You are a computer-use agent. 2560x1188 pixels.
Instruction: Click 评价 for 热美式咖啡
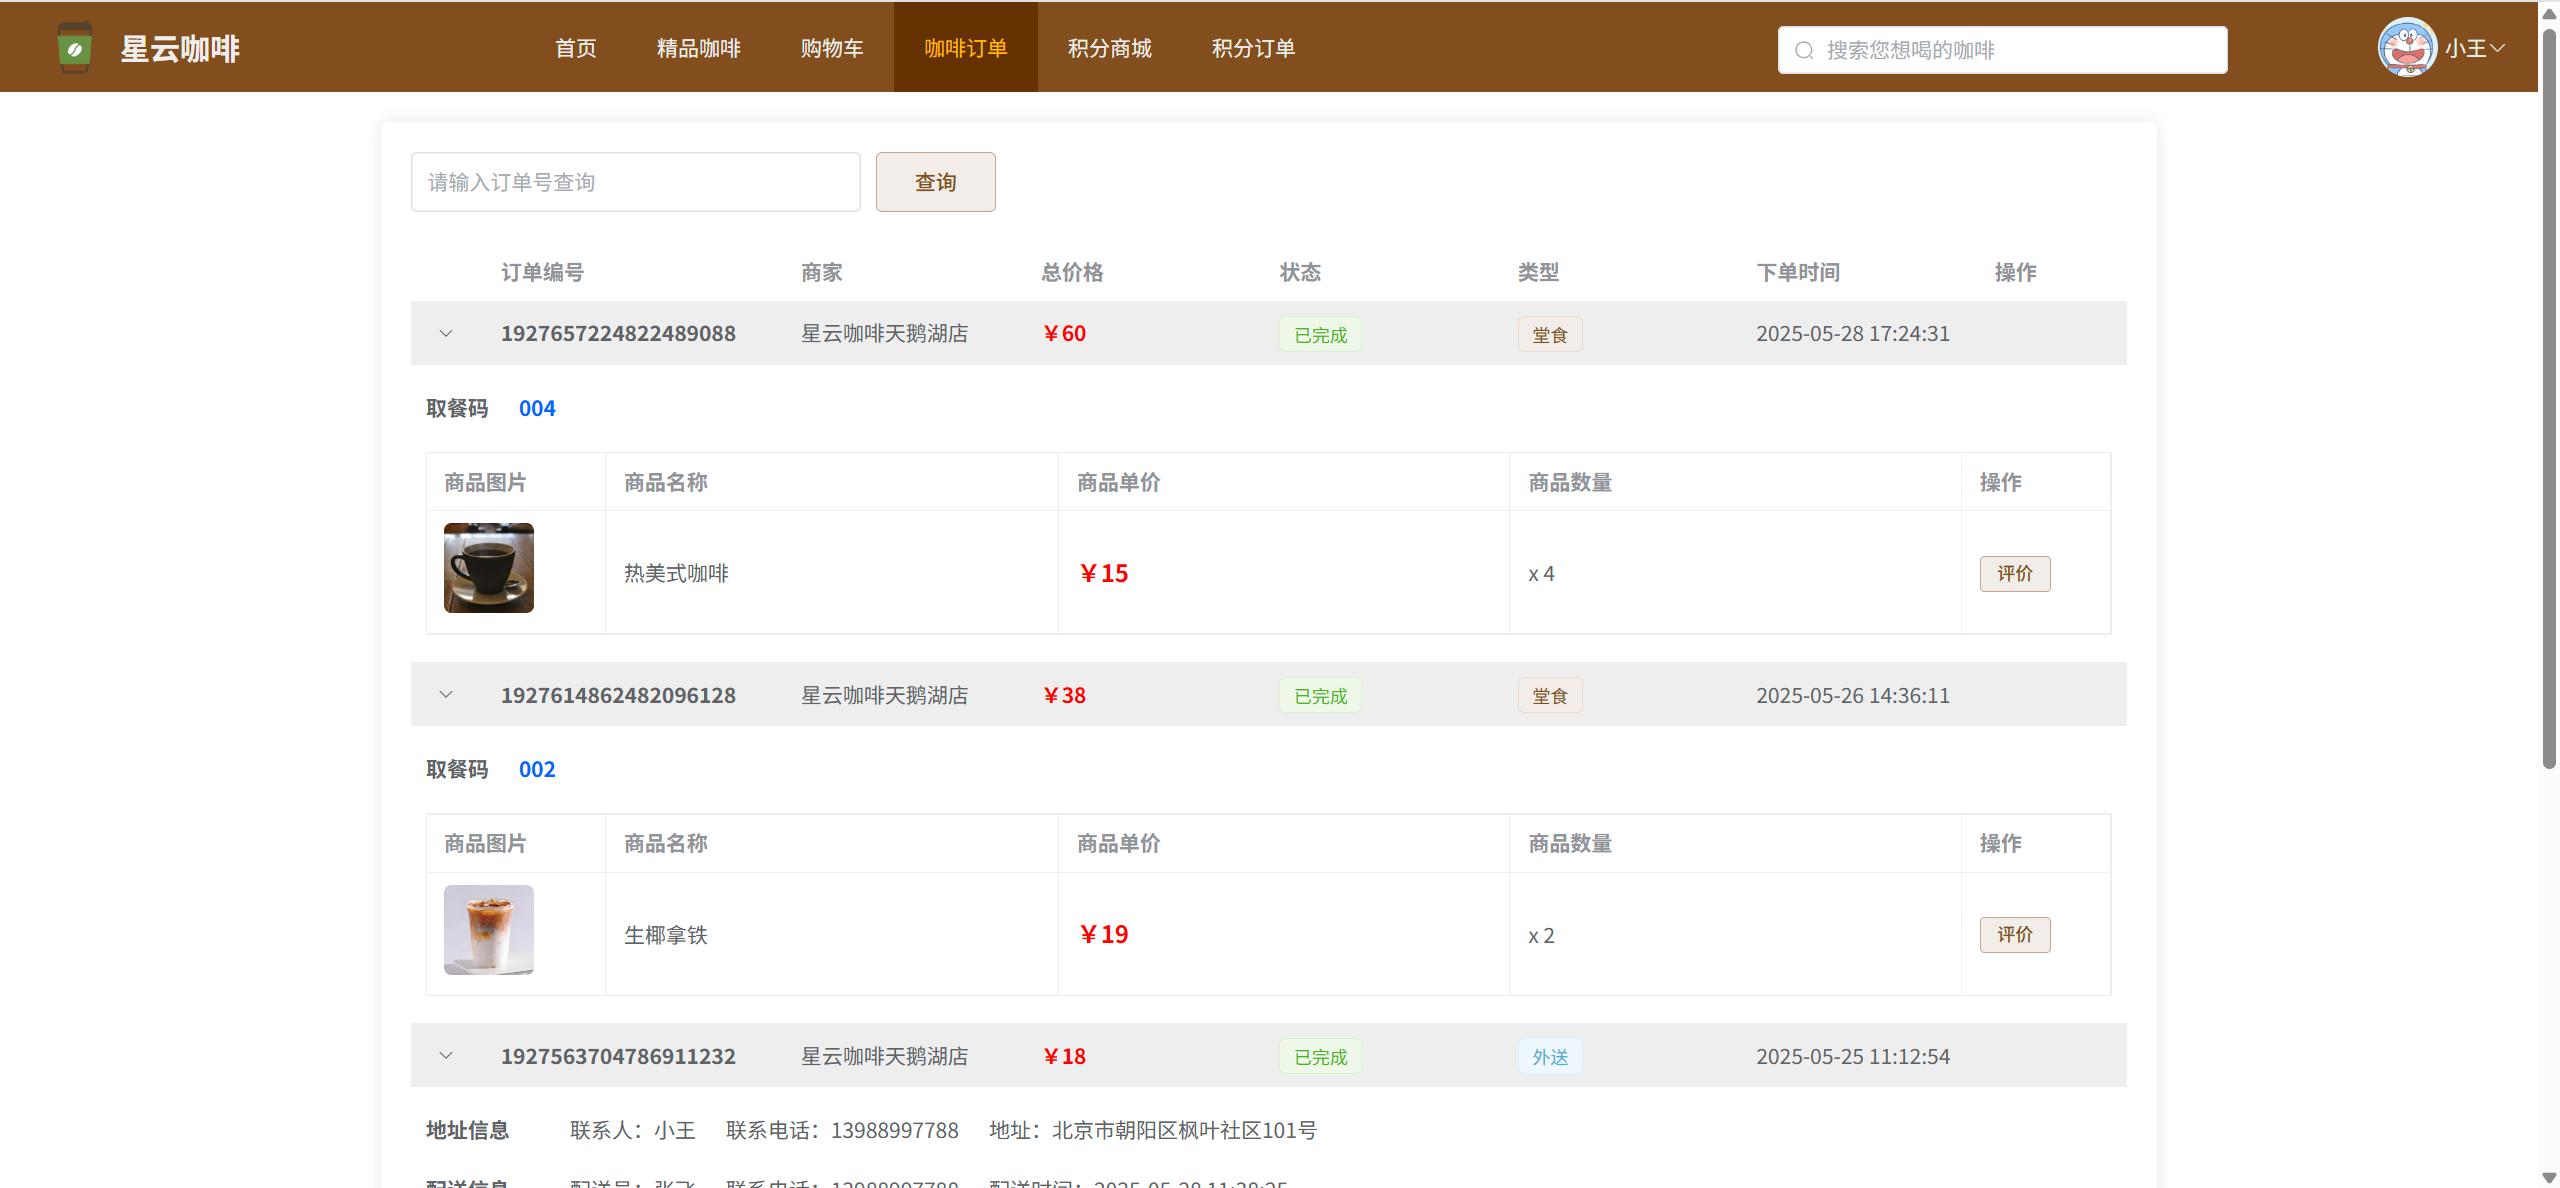tap(2014, 574)
